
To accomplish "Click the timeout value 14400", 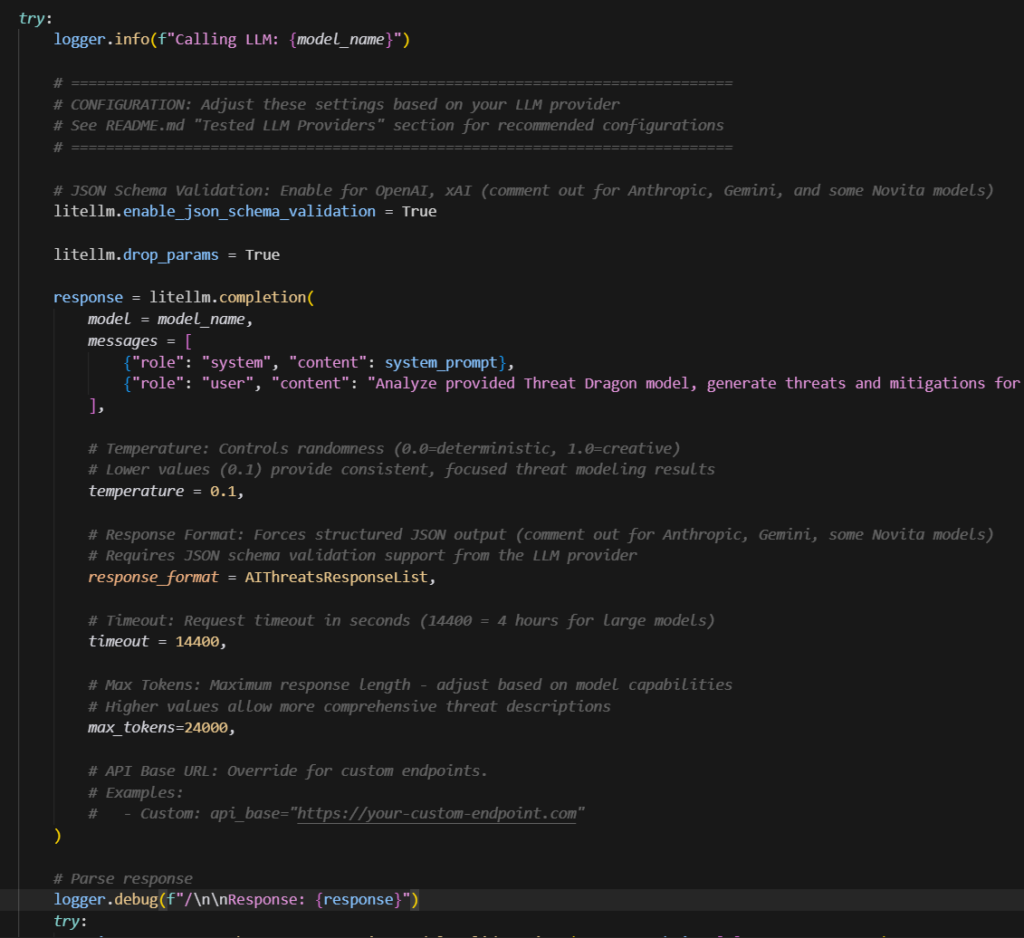I will [200, 641].
